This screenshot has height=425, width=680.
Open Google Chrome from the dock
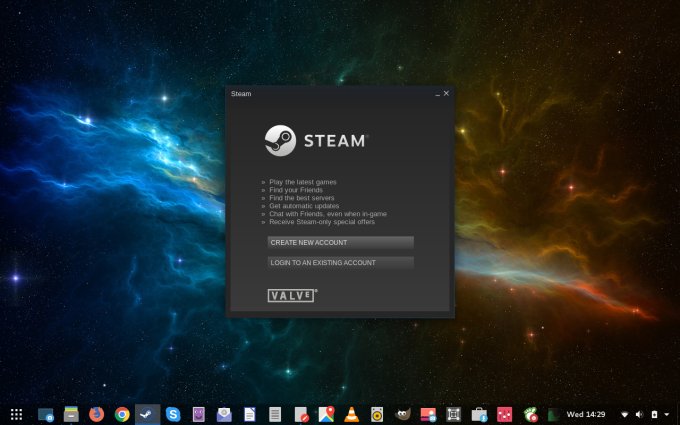[122, 414]
